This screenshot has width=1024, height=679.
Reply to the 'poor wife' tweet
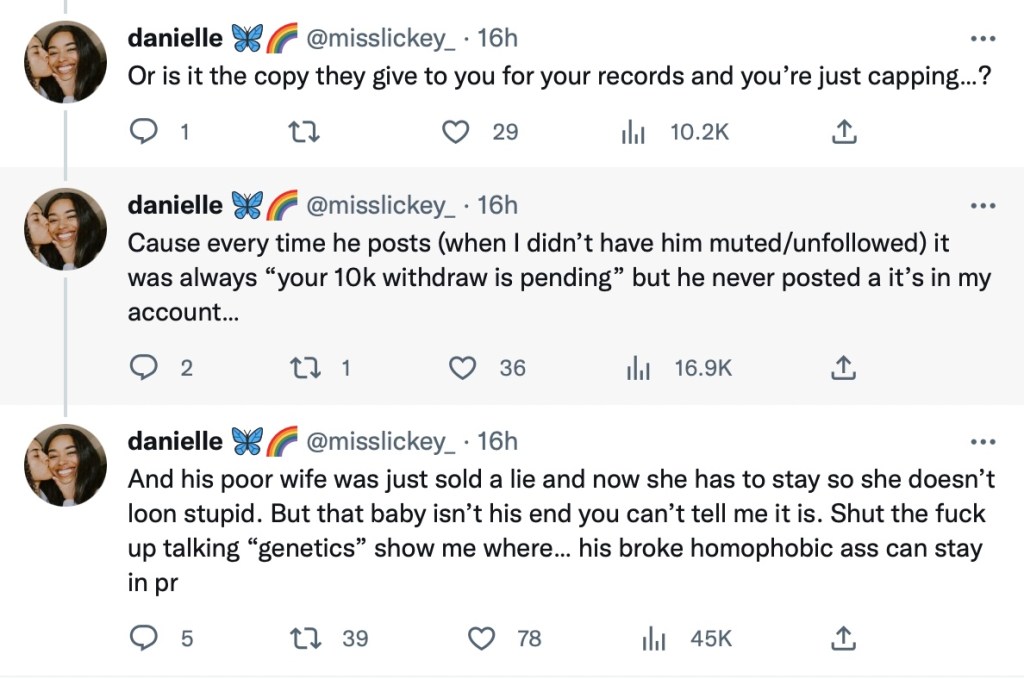146,637
